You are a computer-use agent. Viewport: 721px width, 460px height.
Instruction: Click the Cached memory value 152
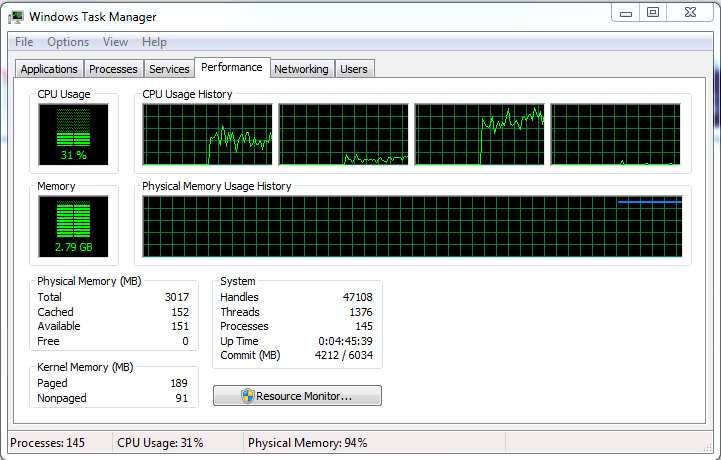click(x=180, y=312)
